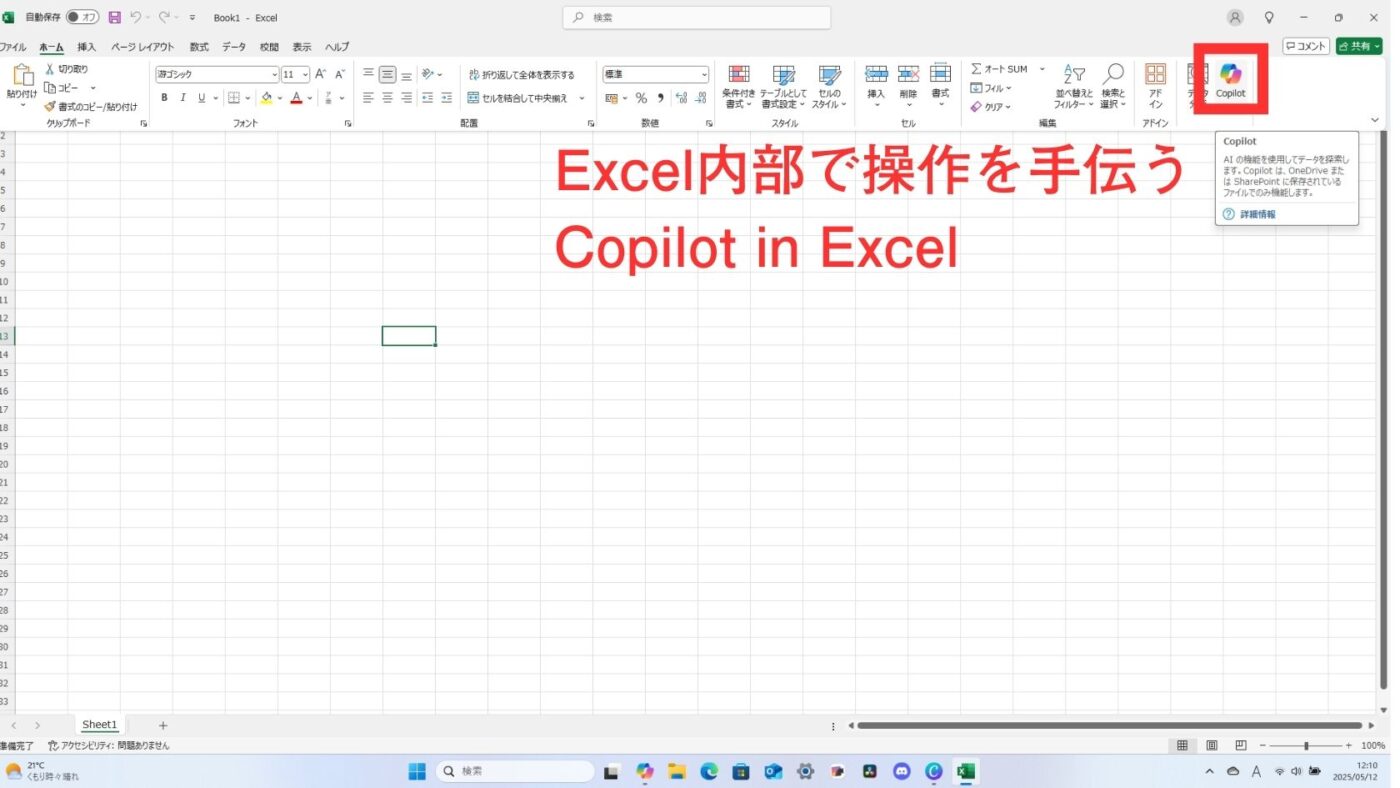Image resolution: width=1400 pixels, height=788 pixels.
Task: Switch to Data データ tab
Action: [234, 47]
